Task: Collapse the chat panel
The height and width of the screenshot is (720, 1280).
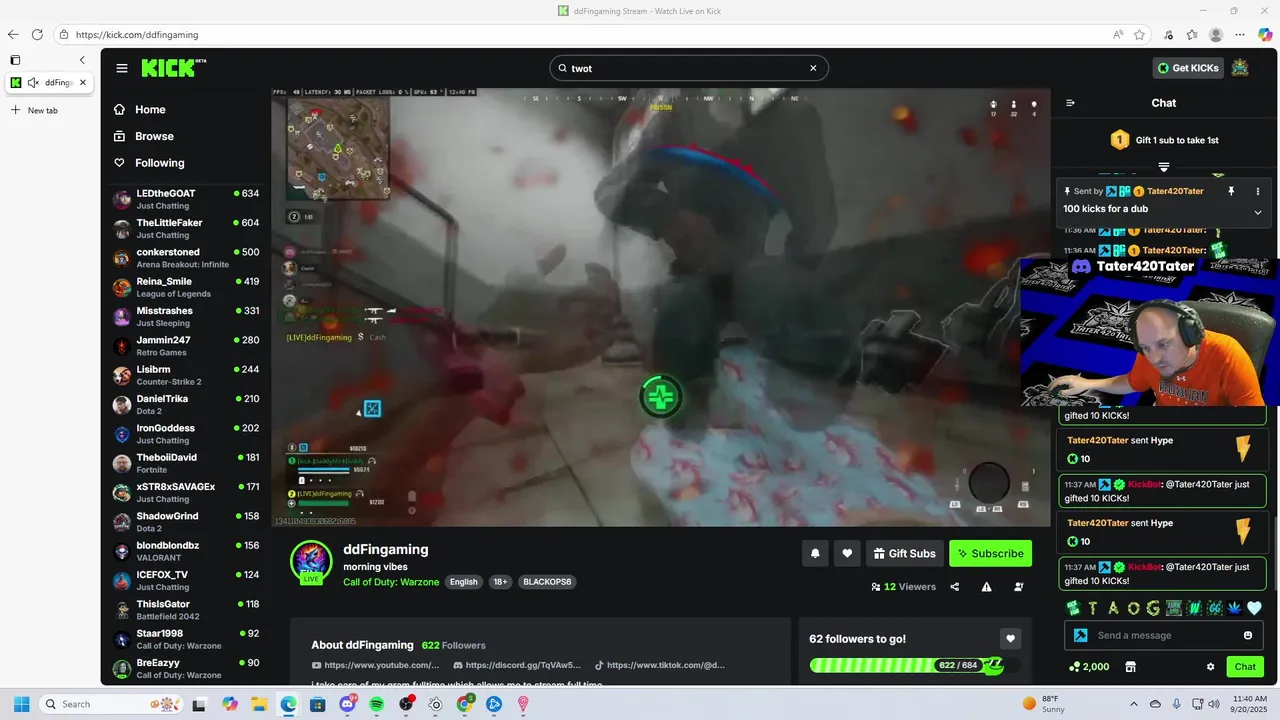Action: click(1070, 103)
